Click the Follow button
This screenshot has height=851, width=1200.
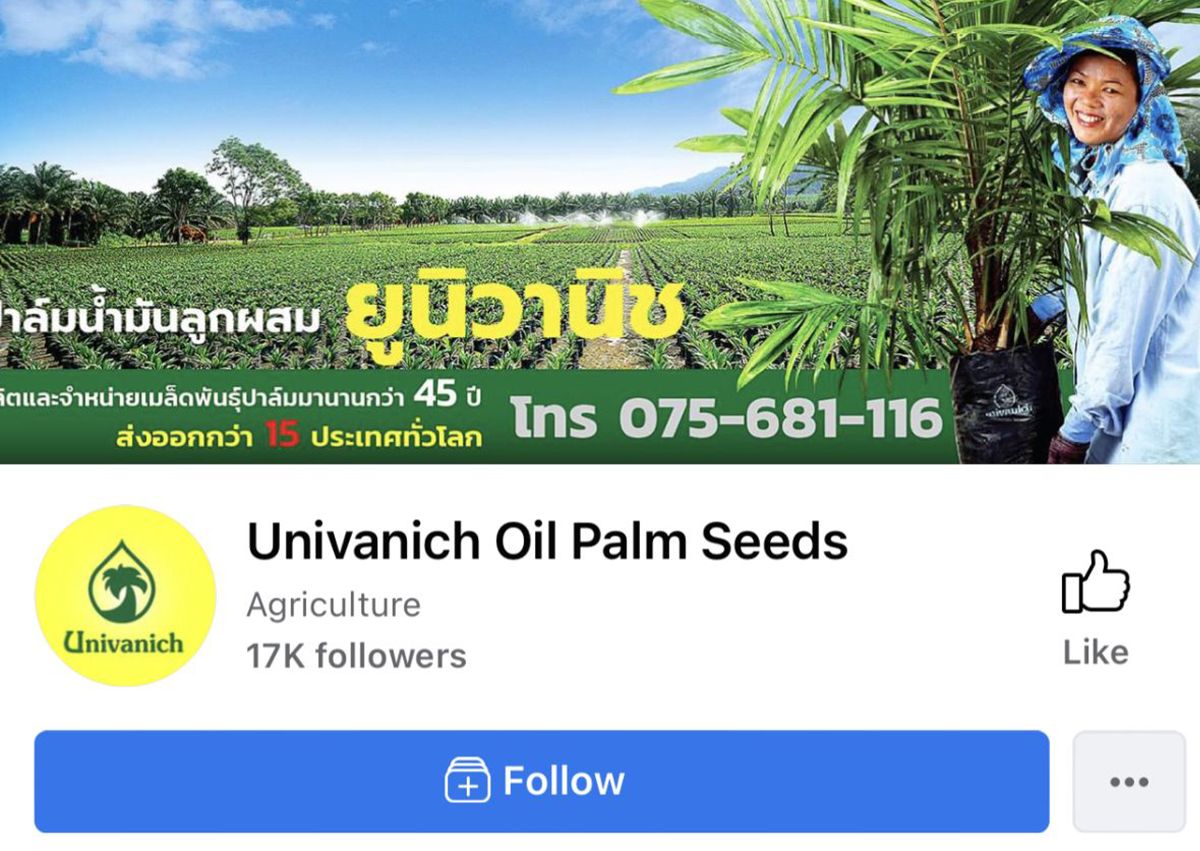click(x=542, y=781)
